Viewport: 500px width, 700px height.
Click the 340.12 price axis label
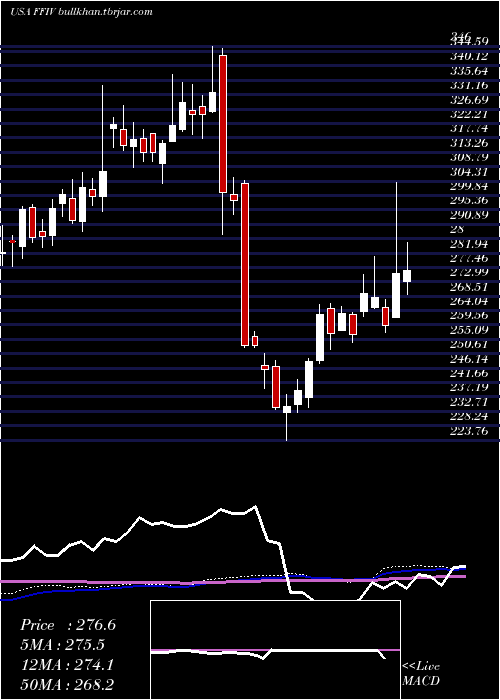pos(469,56)
